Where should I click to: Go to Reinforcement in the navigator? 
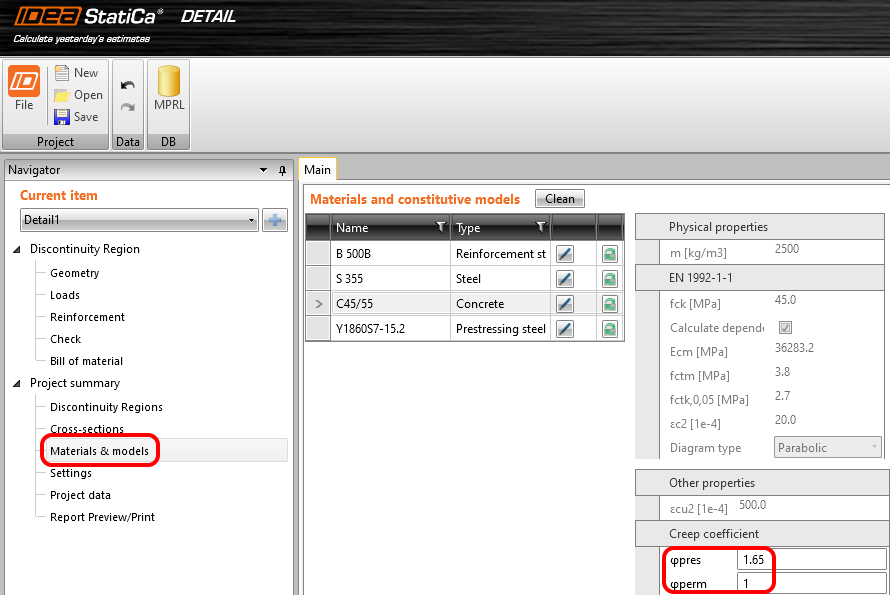pos(87,317)
